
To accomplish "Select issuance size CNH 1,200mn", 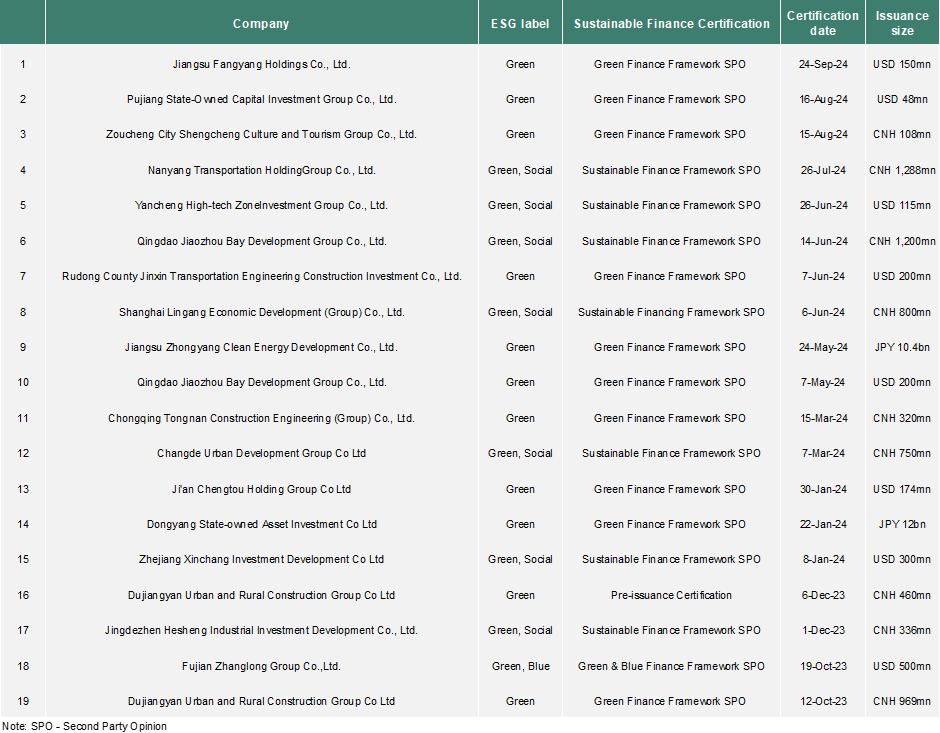I will point(902,241).
